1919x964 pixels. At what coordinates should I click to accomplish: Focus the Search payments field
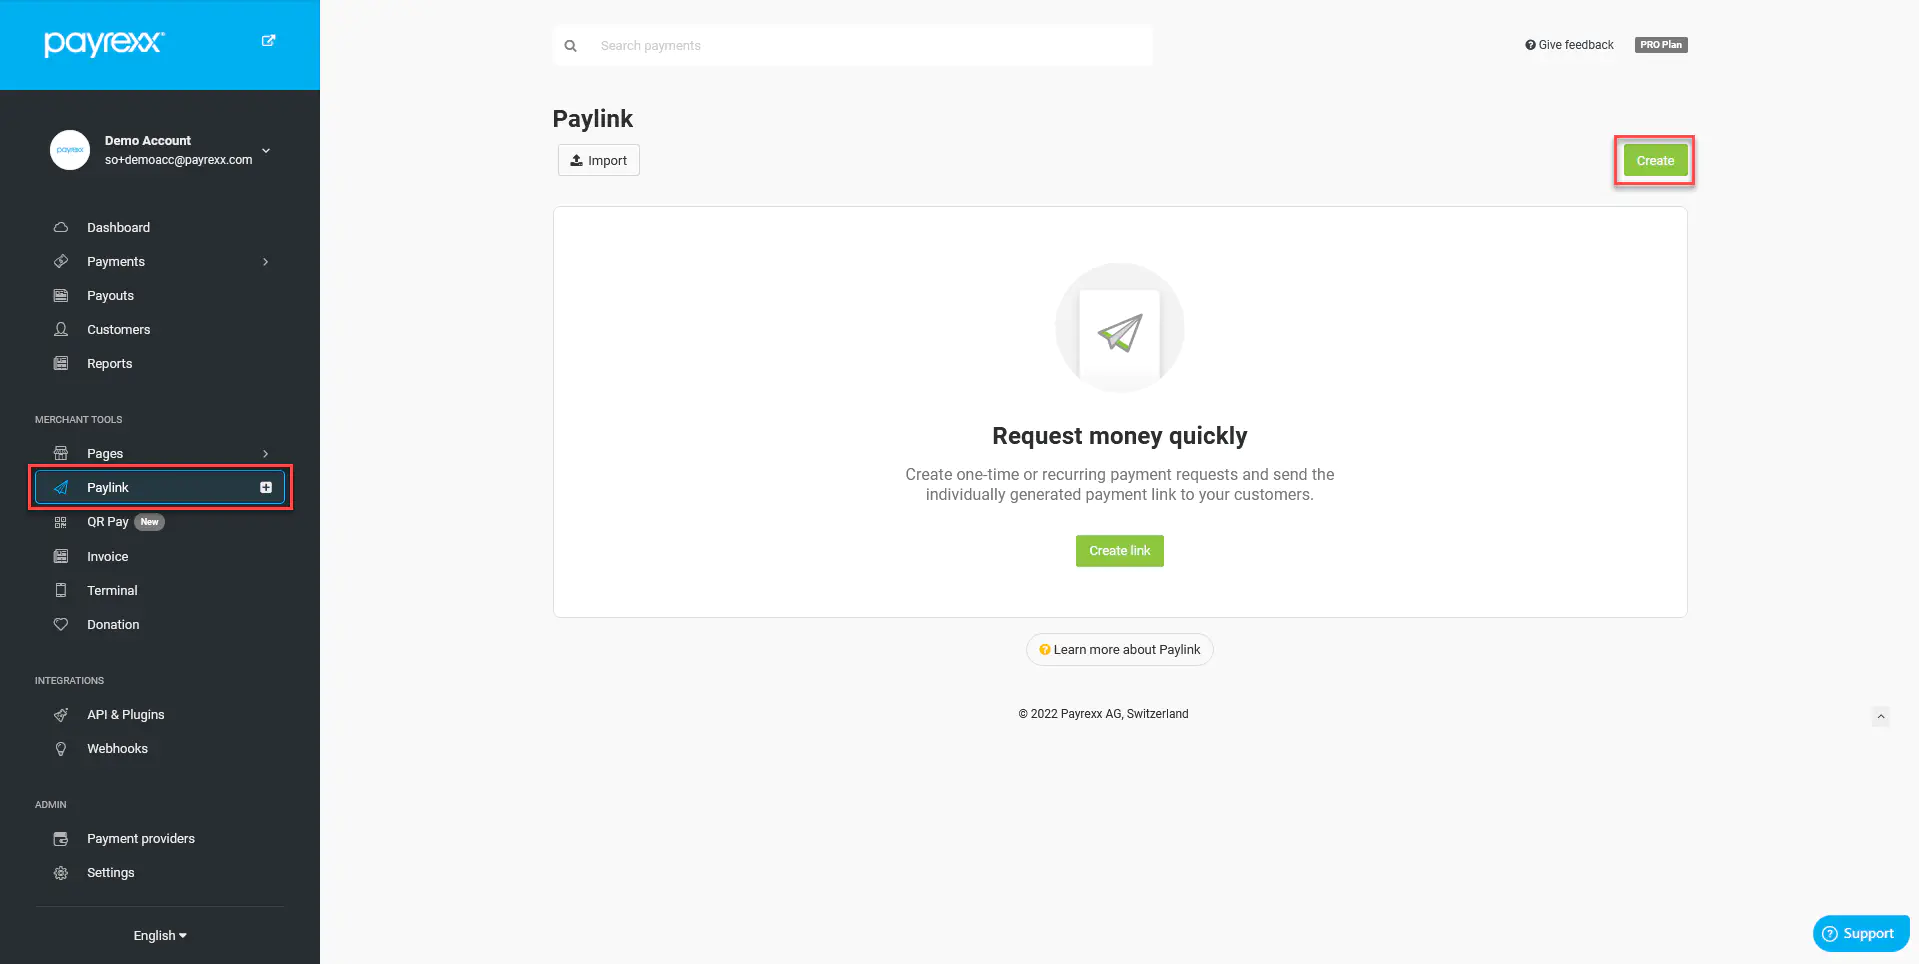852,46
